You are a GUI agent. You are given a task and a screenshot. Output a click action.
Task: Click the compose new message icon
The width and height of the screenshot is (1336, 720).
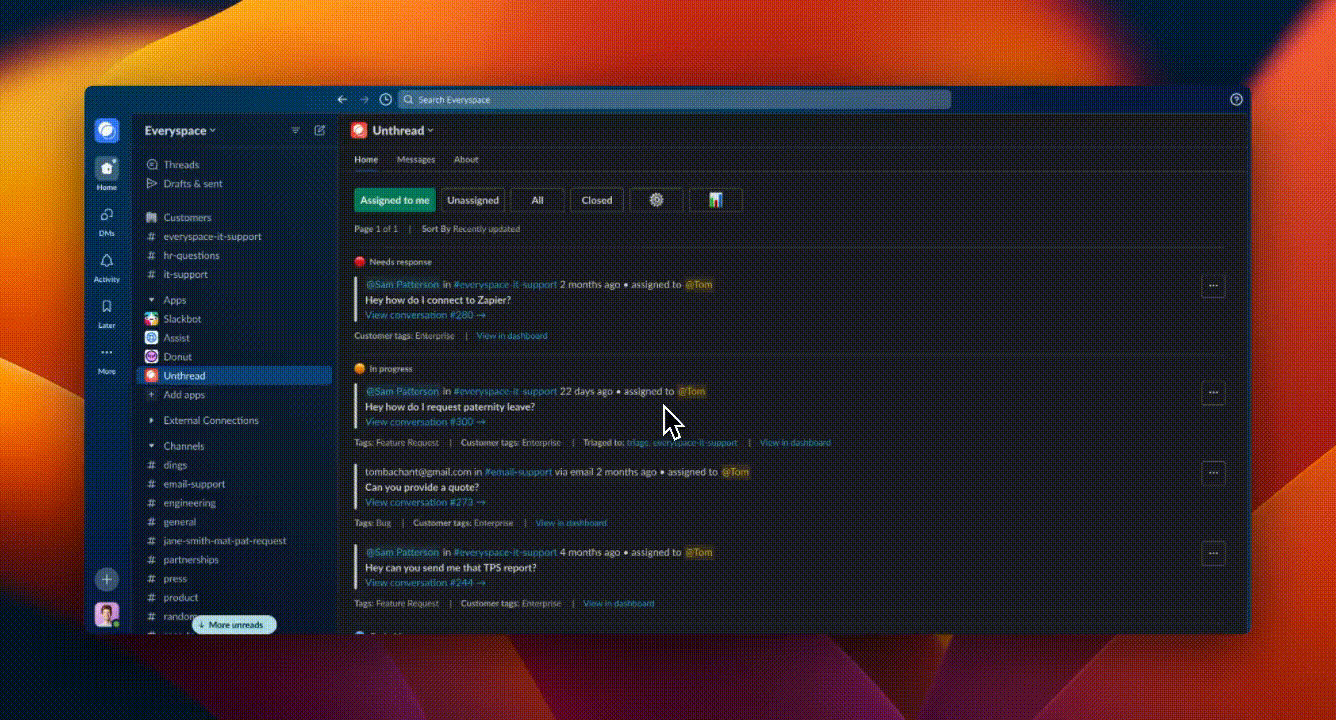[x=320, y=130]
